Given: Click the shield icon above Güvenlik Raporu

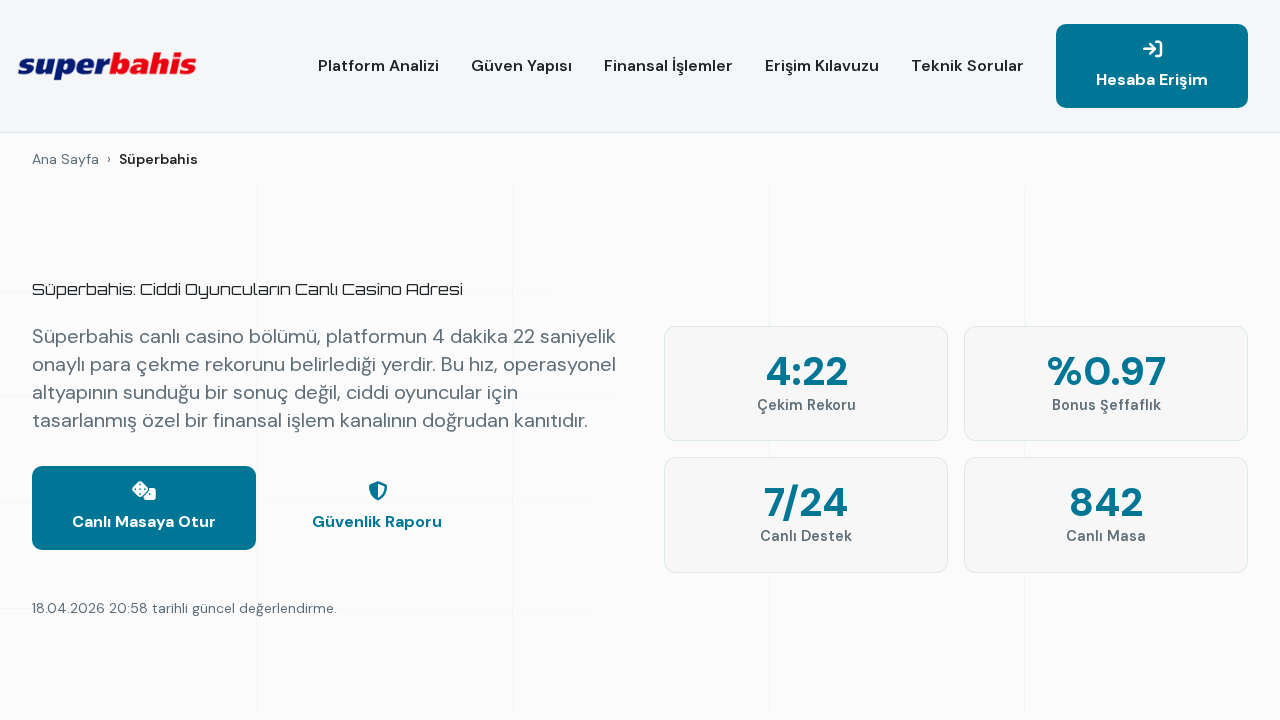Looking at the screenshot, I should tap(377, 491).
